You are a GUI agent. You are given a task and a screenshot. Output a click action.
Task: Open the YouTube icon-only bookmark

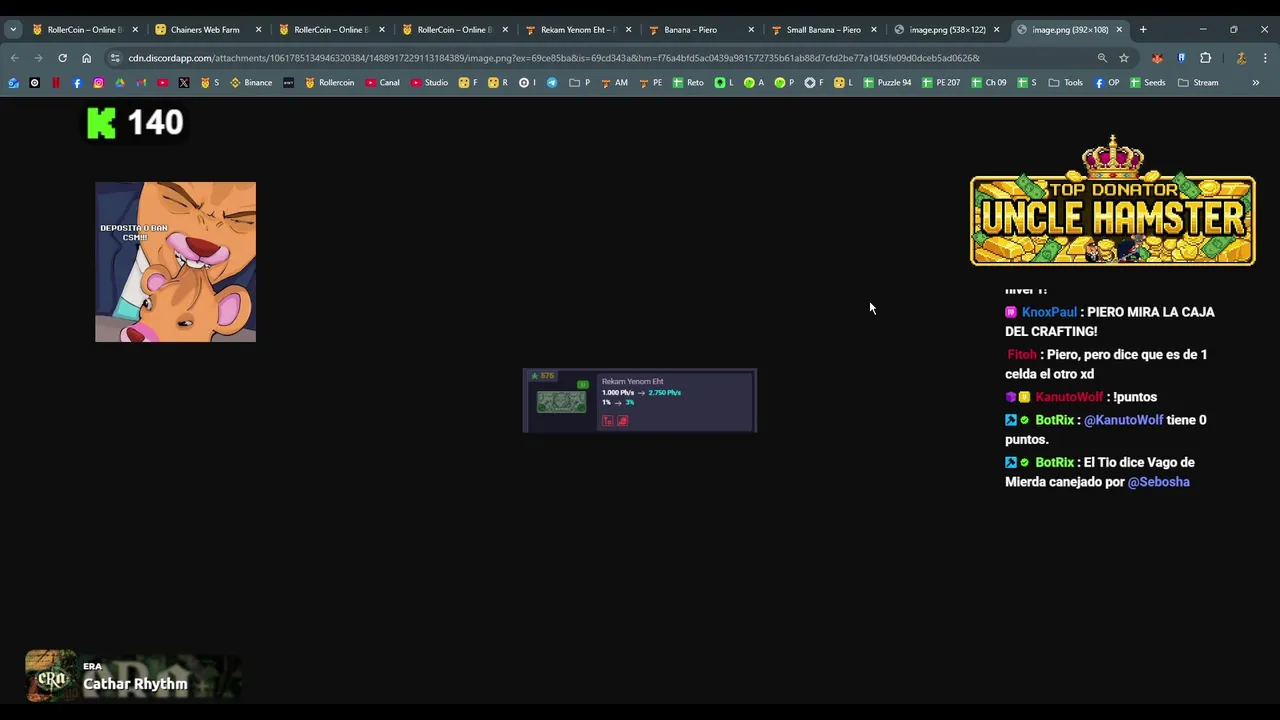(x=162, y=83)
